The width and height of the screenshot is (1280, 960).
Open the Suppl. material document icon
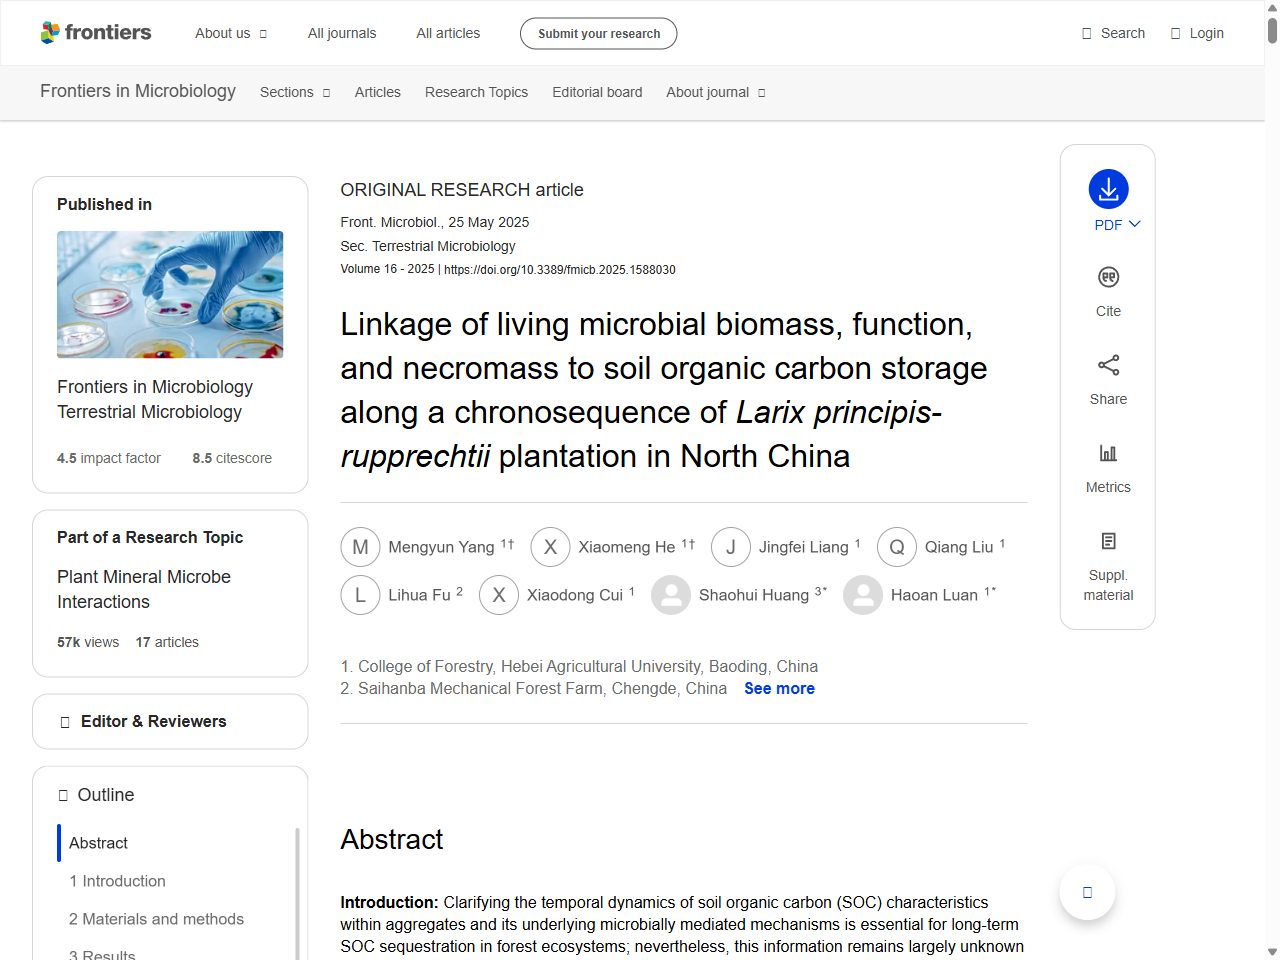tap(1108, 541)
